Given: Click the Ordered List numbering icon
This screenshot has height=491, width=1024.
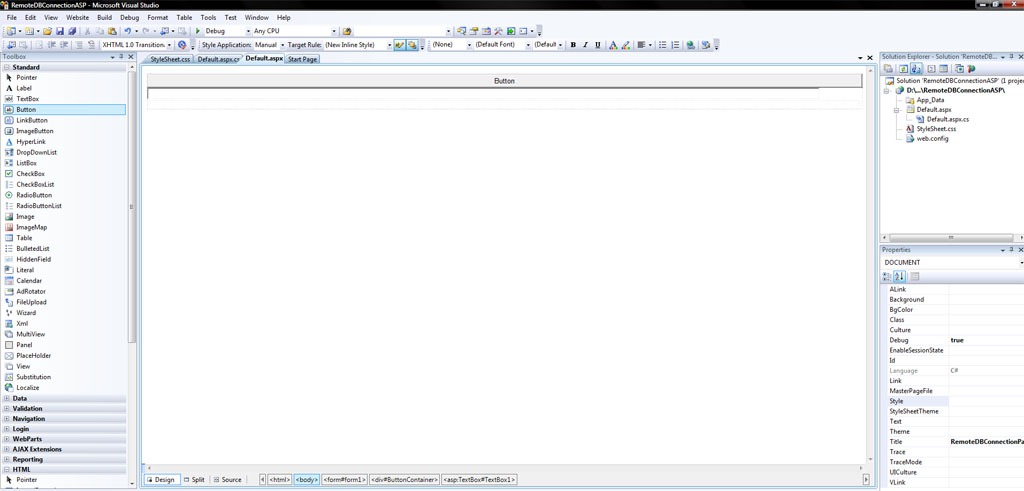Looking at the screenshot, I should pyautogui.click(x=675, y=45).
